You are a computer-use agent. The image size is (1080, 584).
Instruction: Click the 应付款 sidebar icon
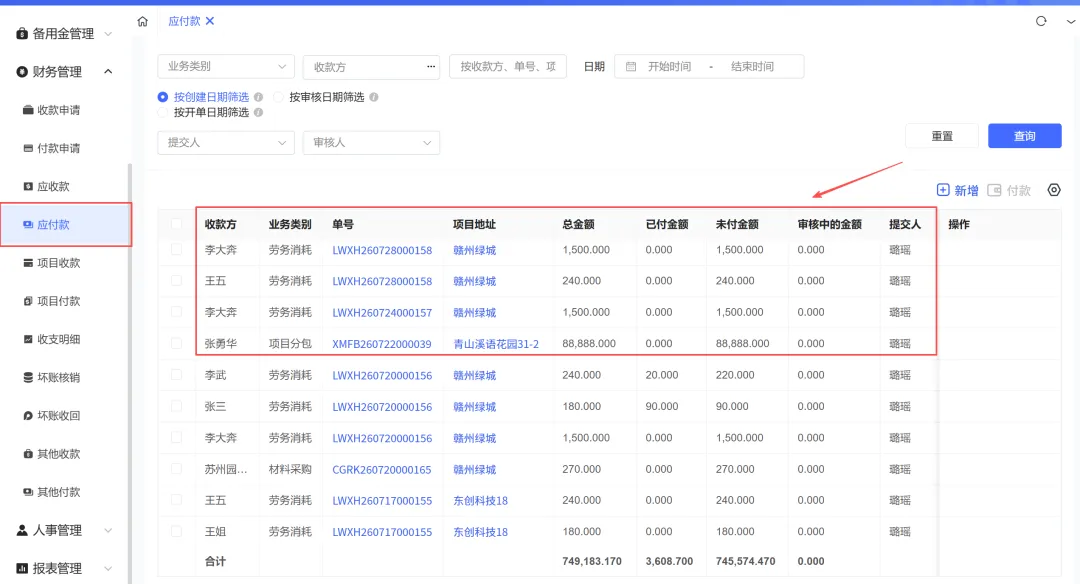point(28,225)
